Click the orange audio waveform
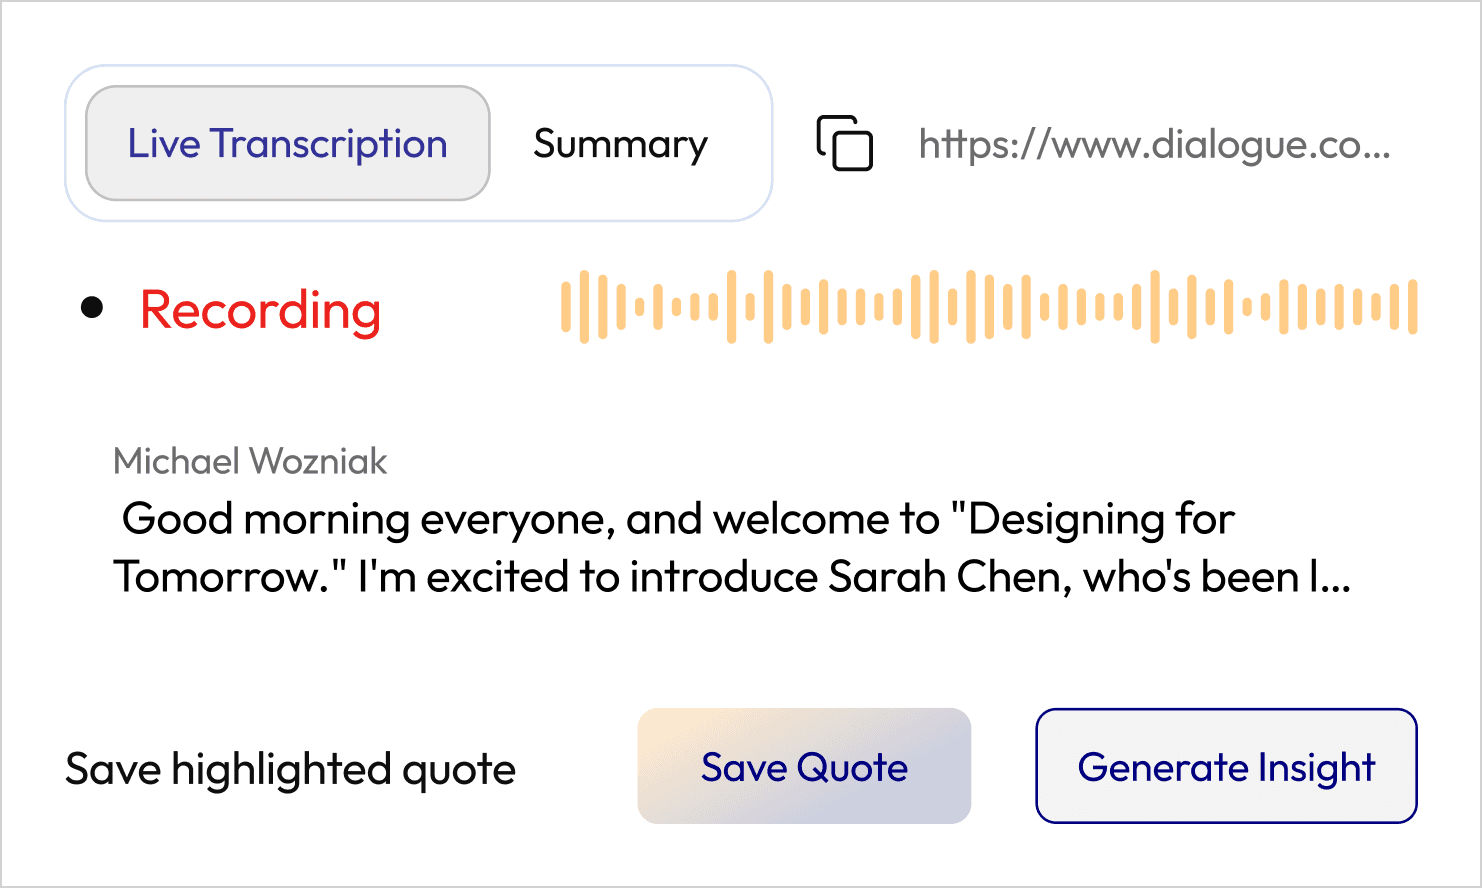 pyautogui.click(x=989, y=306)
